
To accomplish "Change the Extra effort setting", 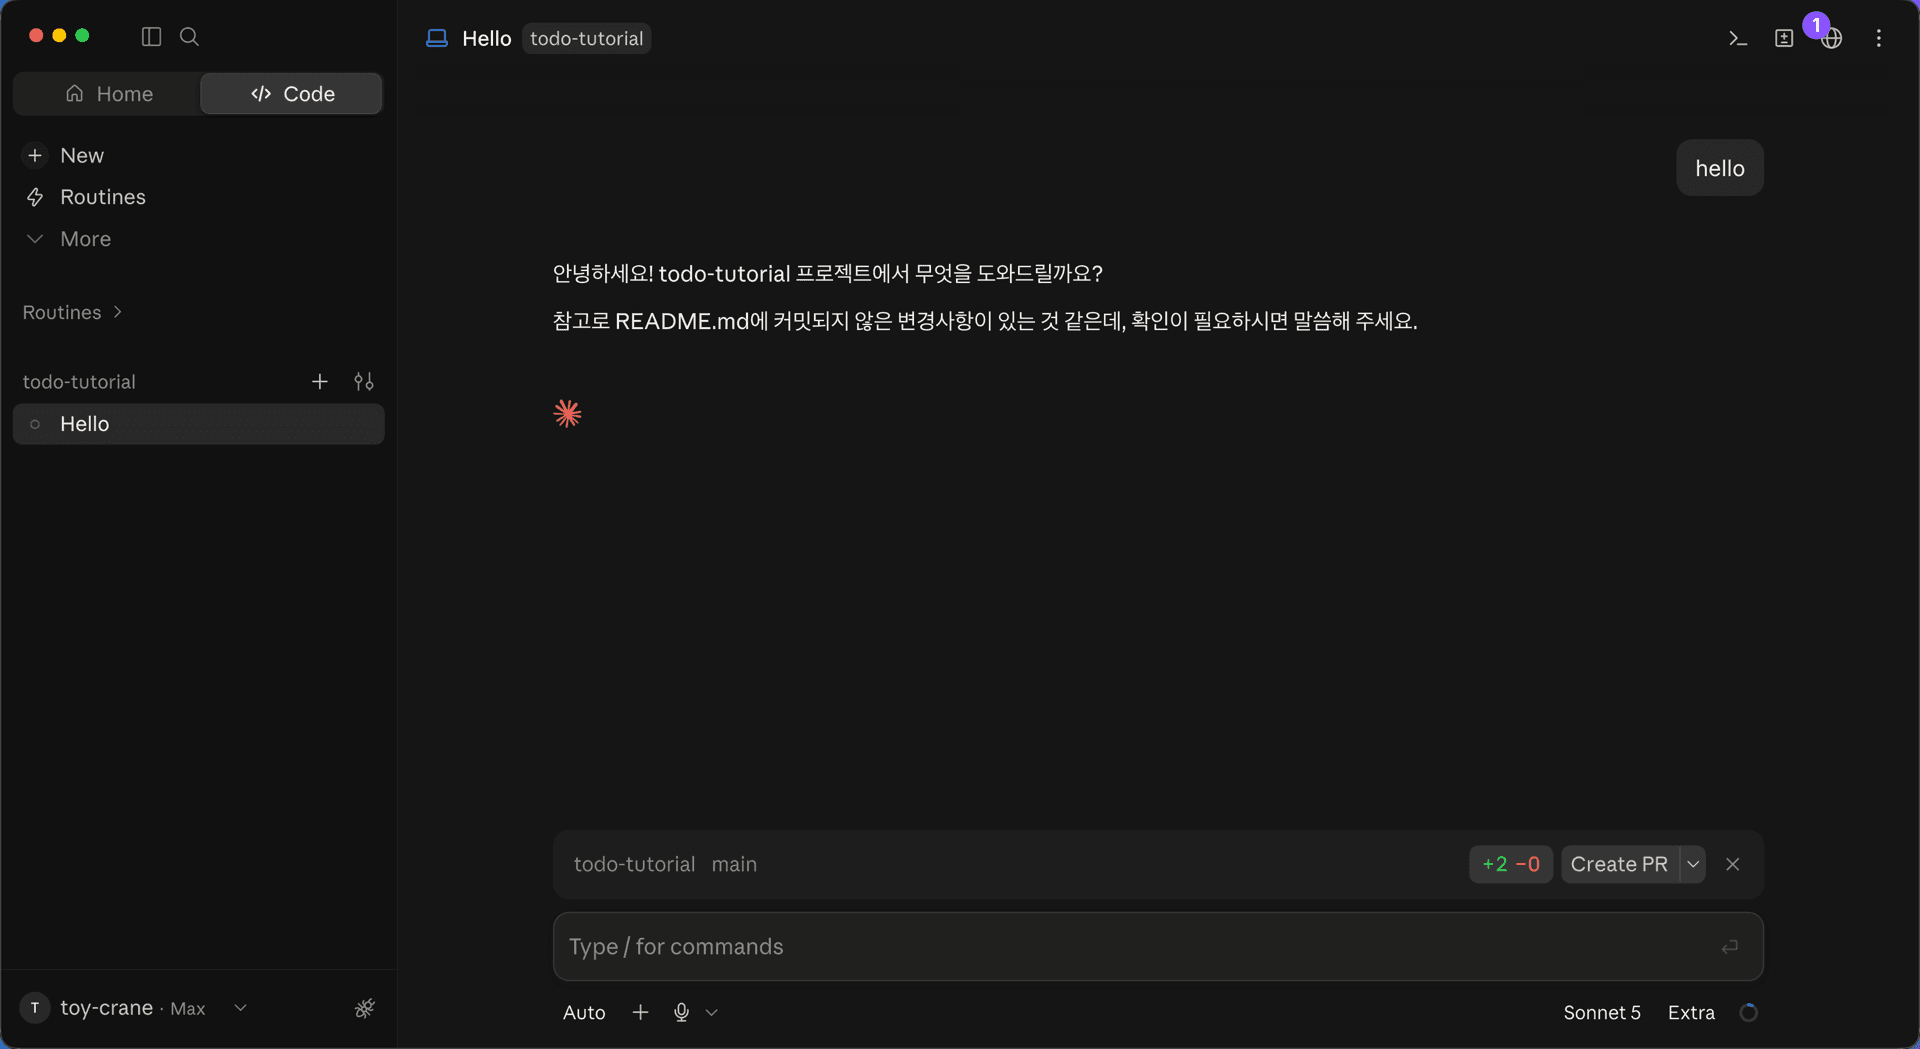I will (1691, 1013).
